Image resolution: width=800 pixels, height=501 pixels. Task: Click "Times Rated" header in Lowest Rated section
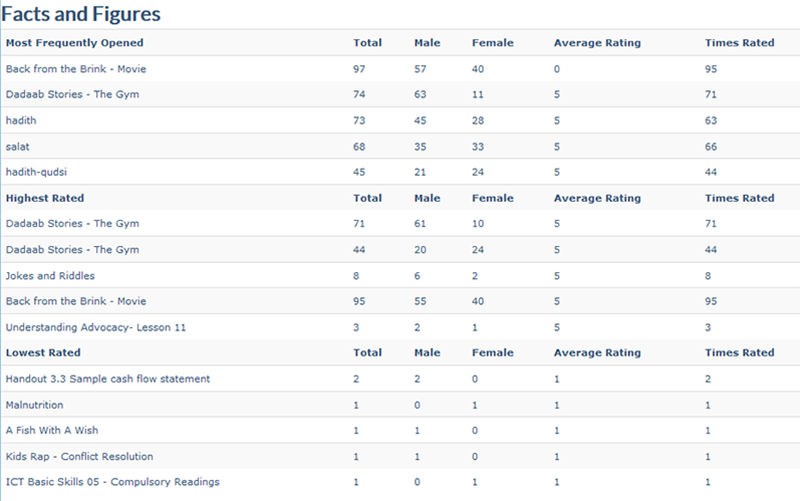point(739,353)
